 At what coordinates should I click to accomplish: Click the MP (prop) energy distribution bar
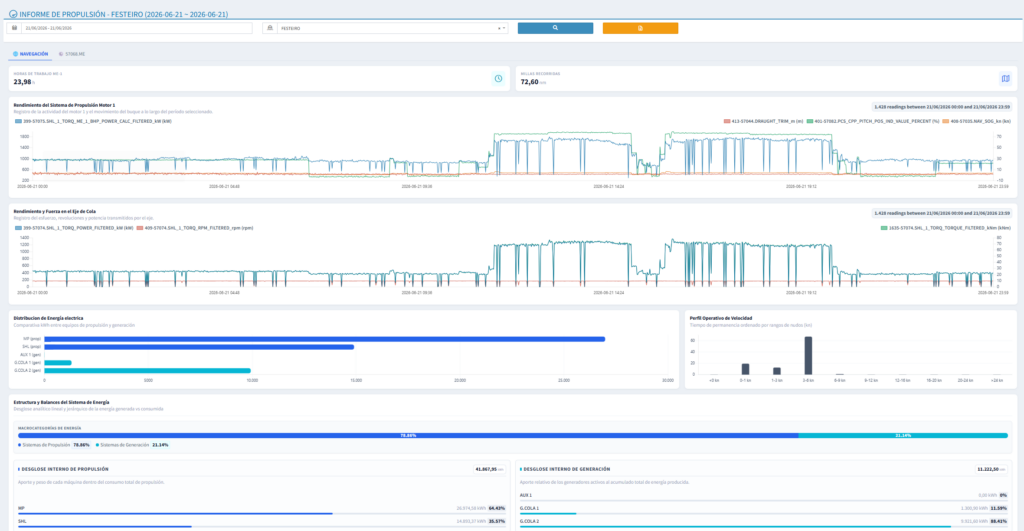pos(325,339)
